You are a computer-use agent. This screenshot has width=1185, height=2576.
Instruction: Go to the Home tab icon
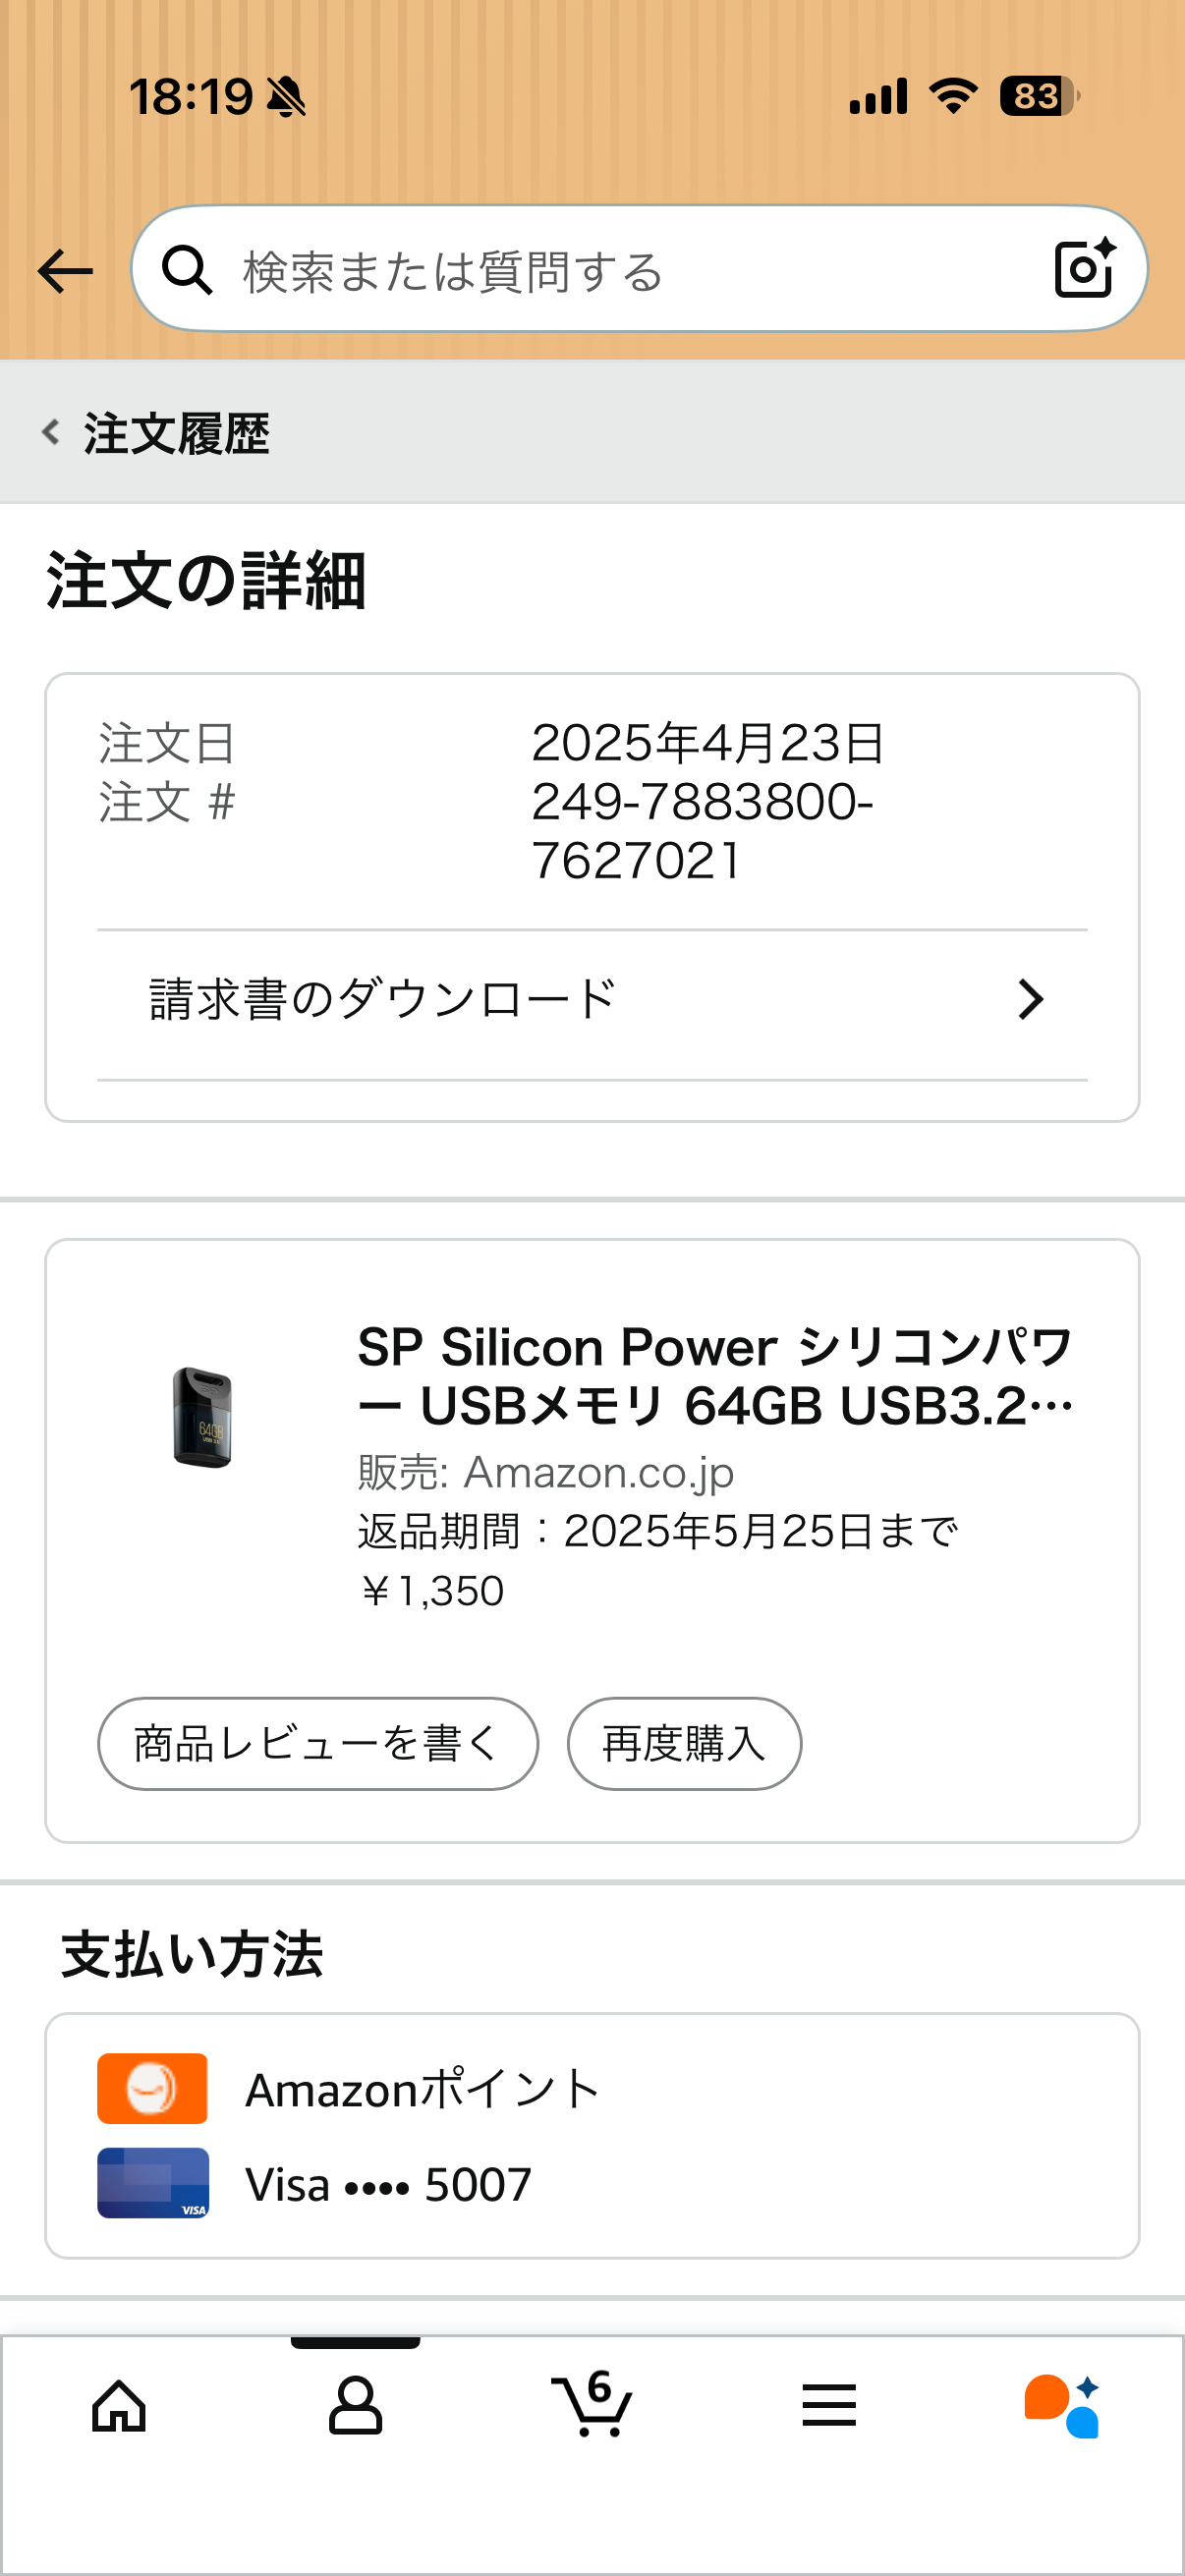119,2405
